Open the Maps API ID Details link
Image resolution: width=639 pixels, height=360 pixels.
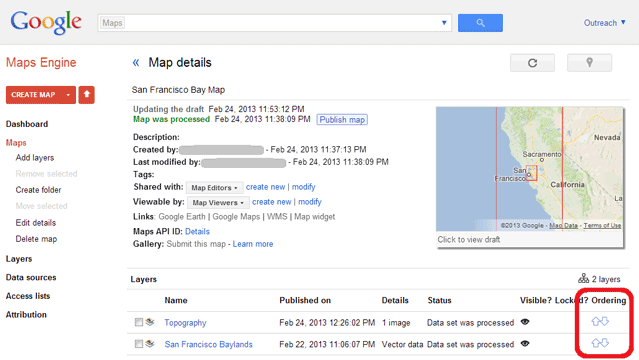197,231
